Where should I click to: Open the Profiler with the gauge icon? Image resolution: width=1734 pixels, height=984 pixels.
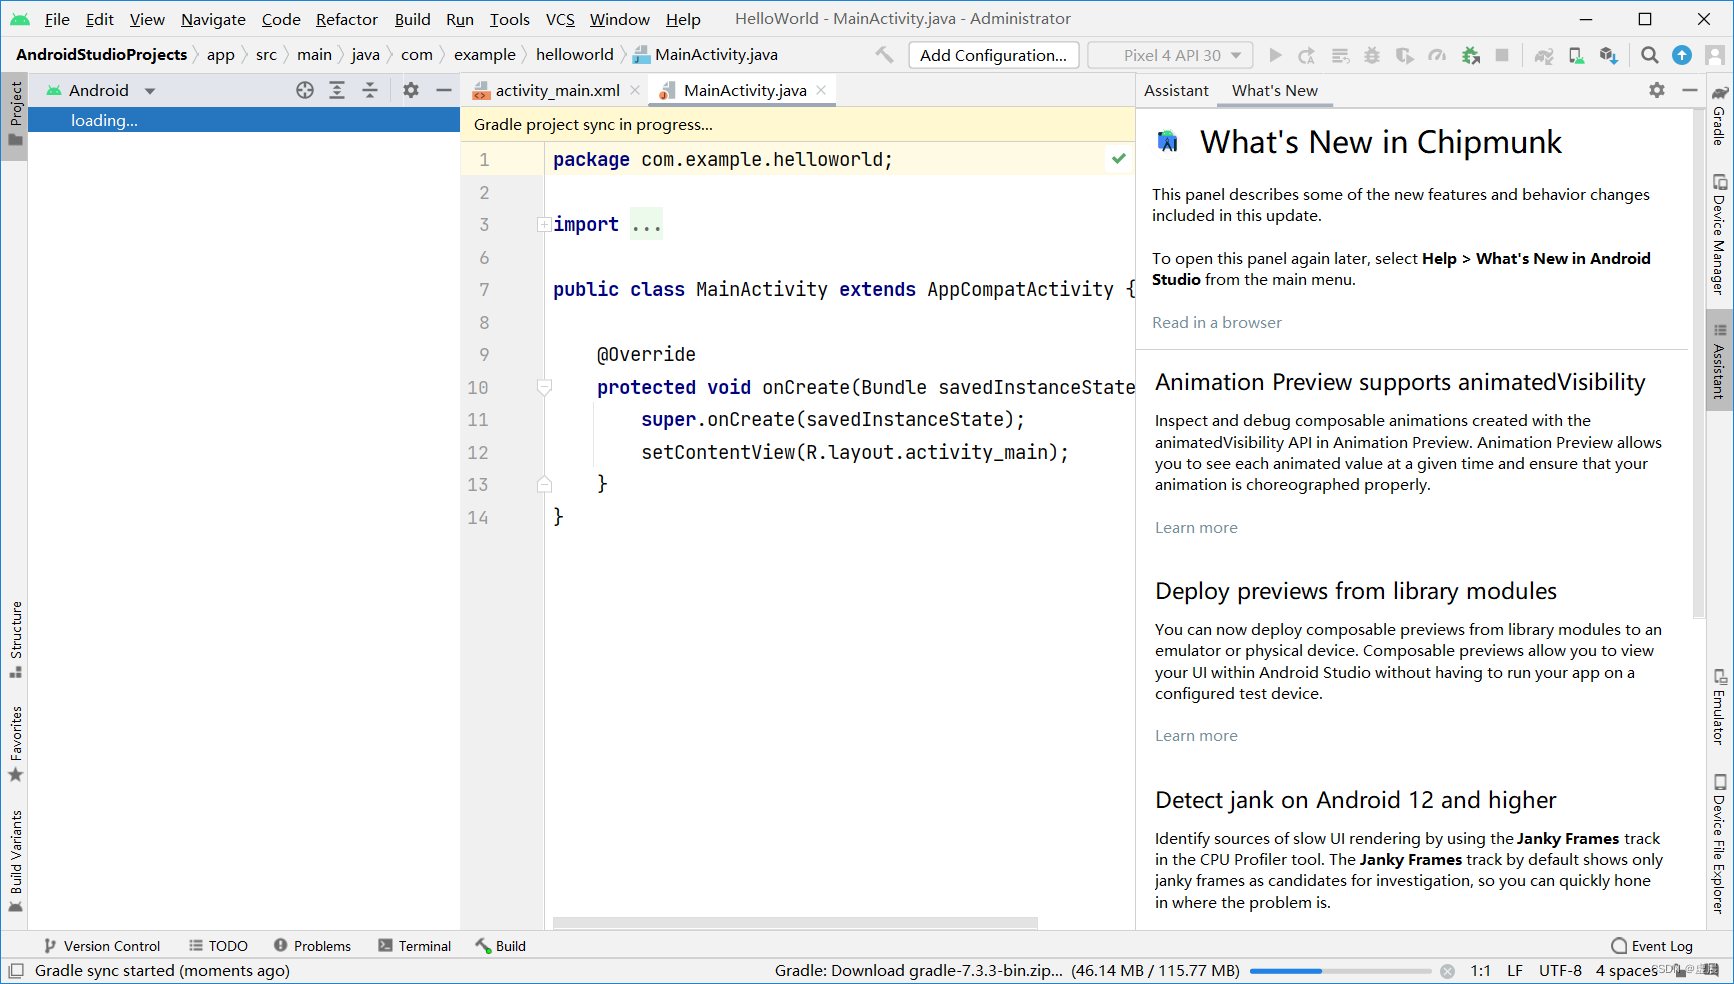pyautogui.click(x=1437, y=55)
